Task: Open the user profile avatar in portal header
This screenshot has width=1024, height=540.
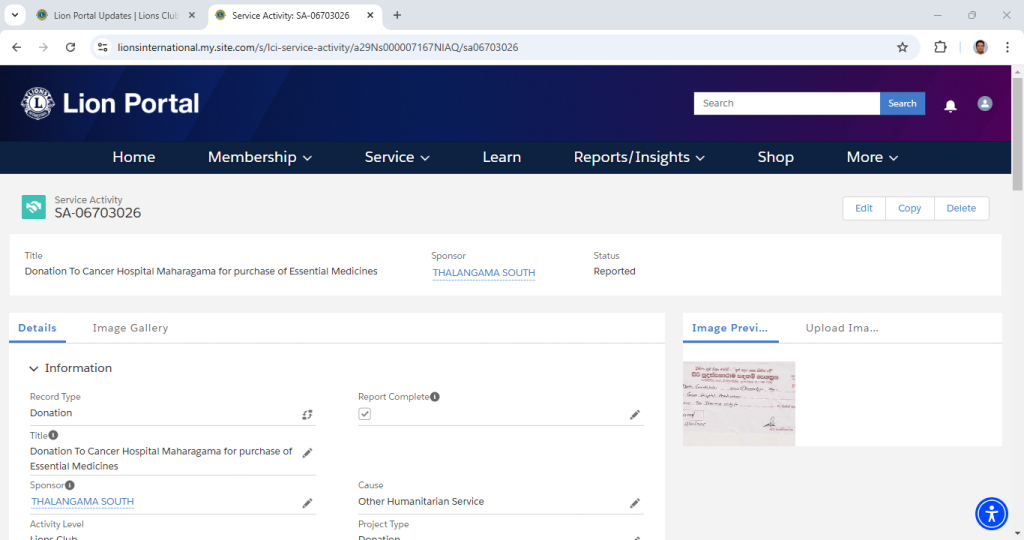Action: [x=985, y=103]
